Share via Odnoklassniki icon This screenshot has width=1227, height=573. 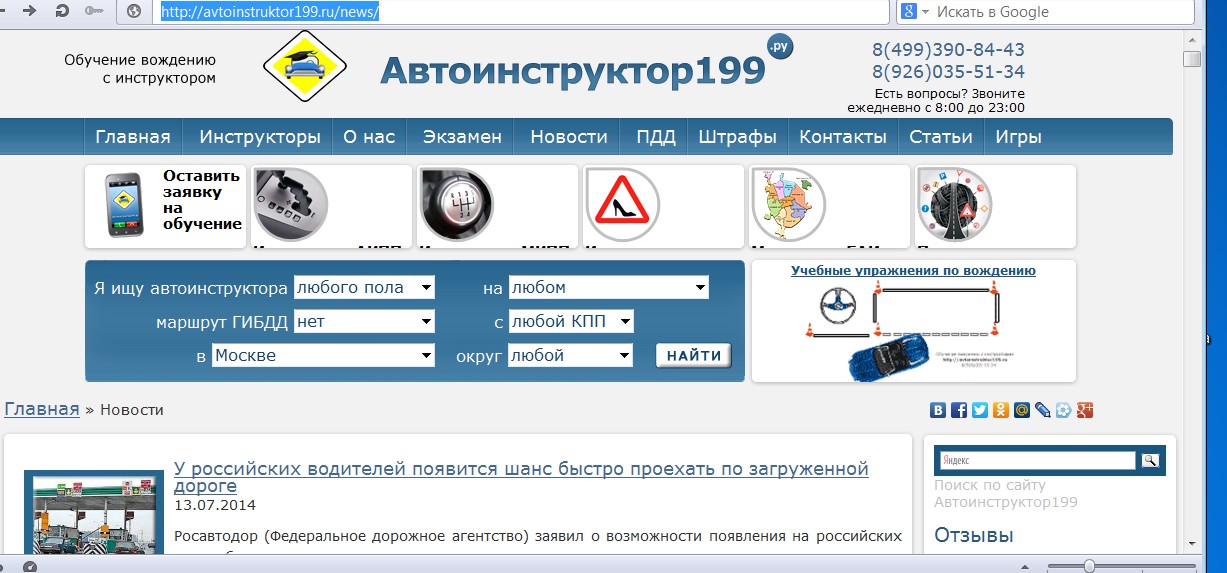coord(1001,410)
